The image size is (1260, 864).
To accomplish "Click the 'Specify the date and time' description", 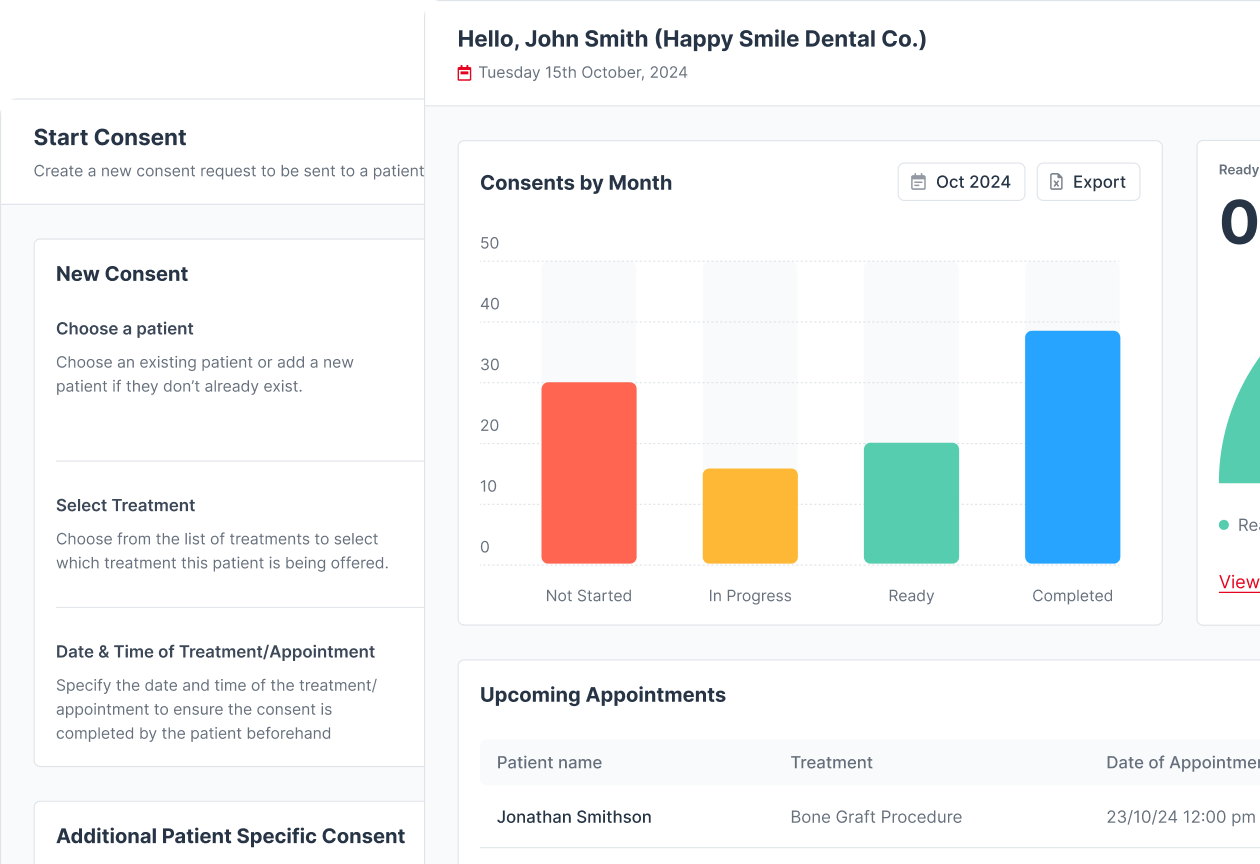I will (217, 709).
